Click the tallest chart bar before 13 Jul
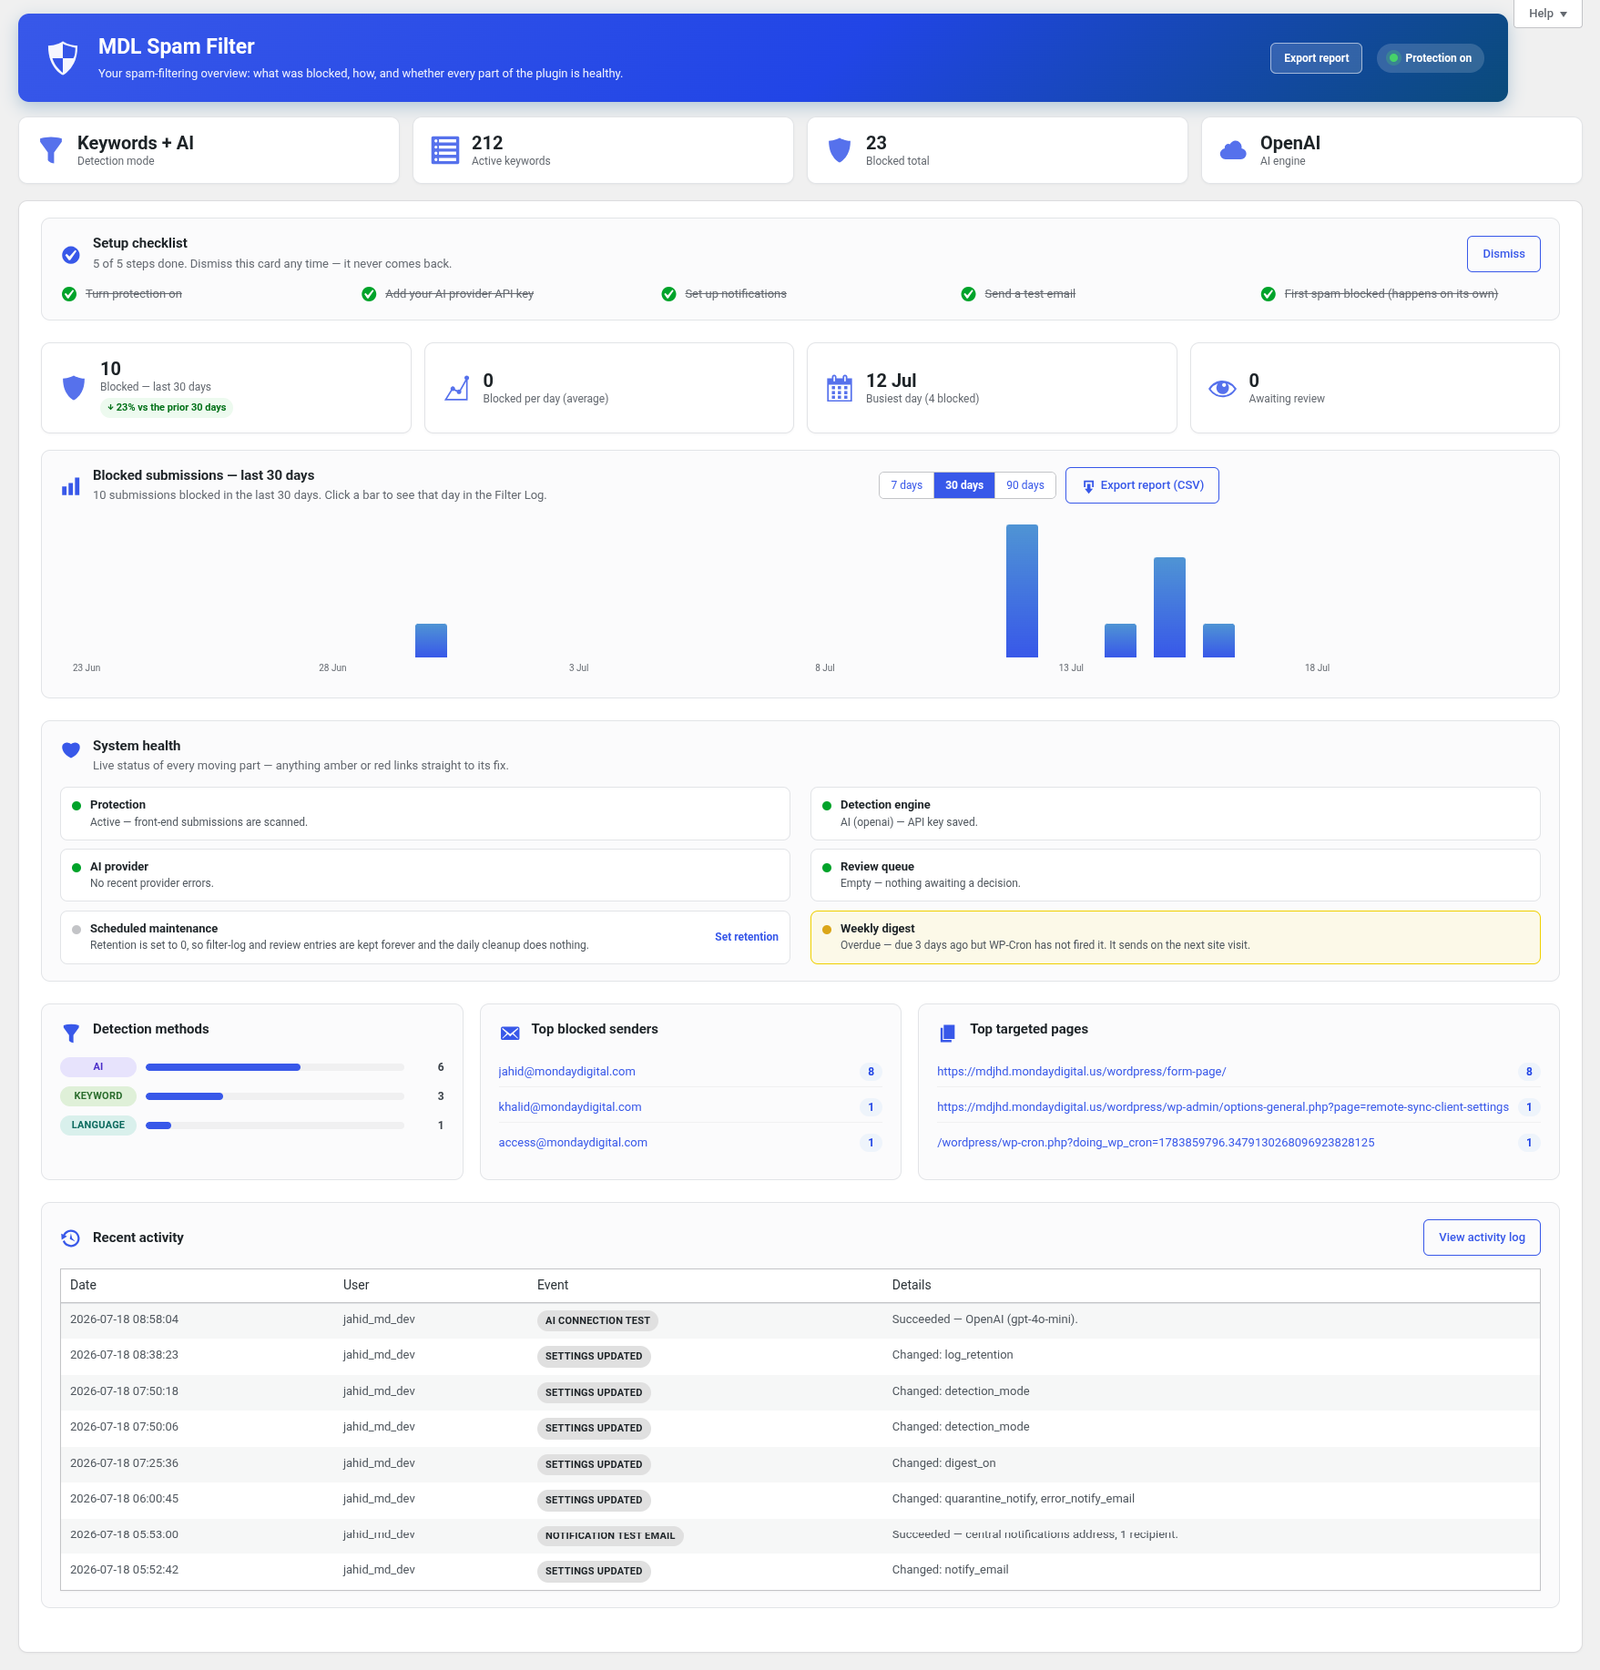Viewport: 1600px width, 1670px height. pos(1022,591)
